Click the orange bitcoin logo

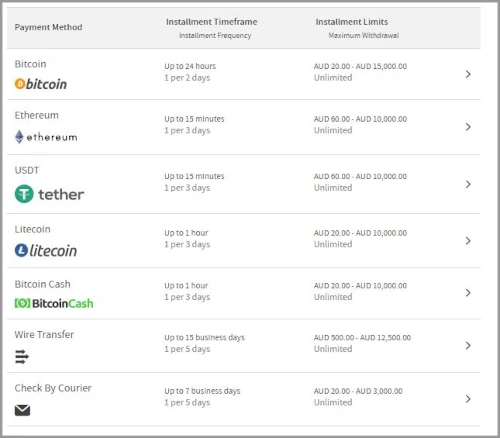[x=41, y=84]
